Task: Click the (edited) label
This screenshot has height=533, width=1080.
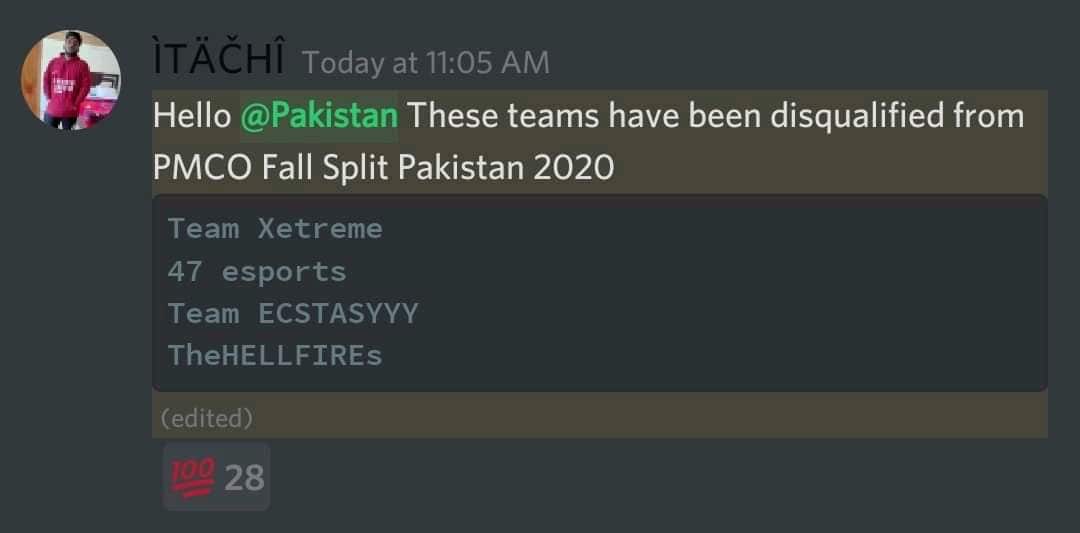Action: coord(207,418)
